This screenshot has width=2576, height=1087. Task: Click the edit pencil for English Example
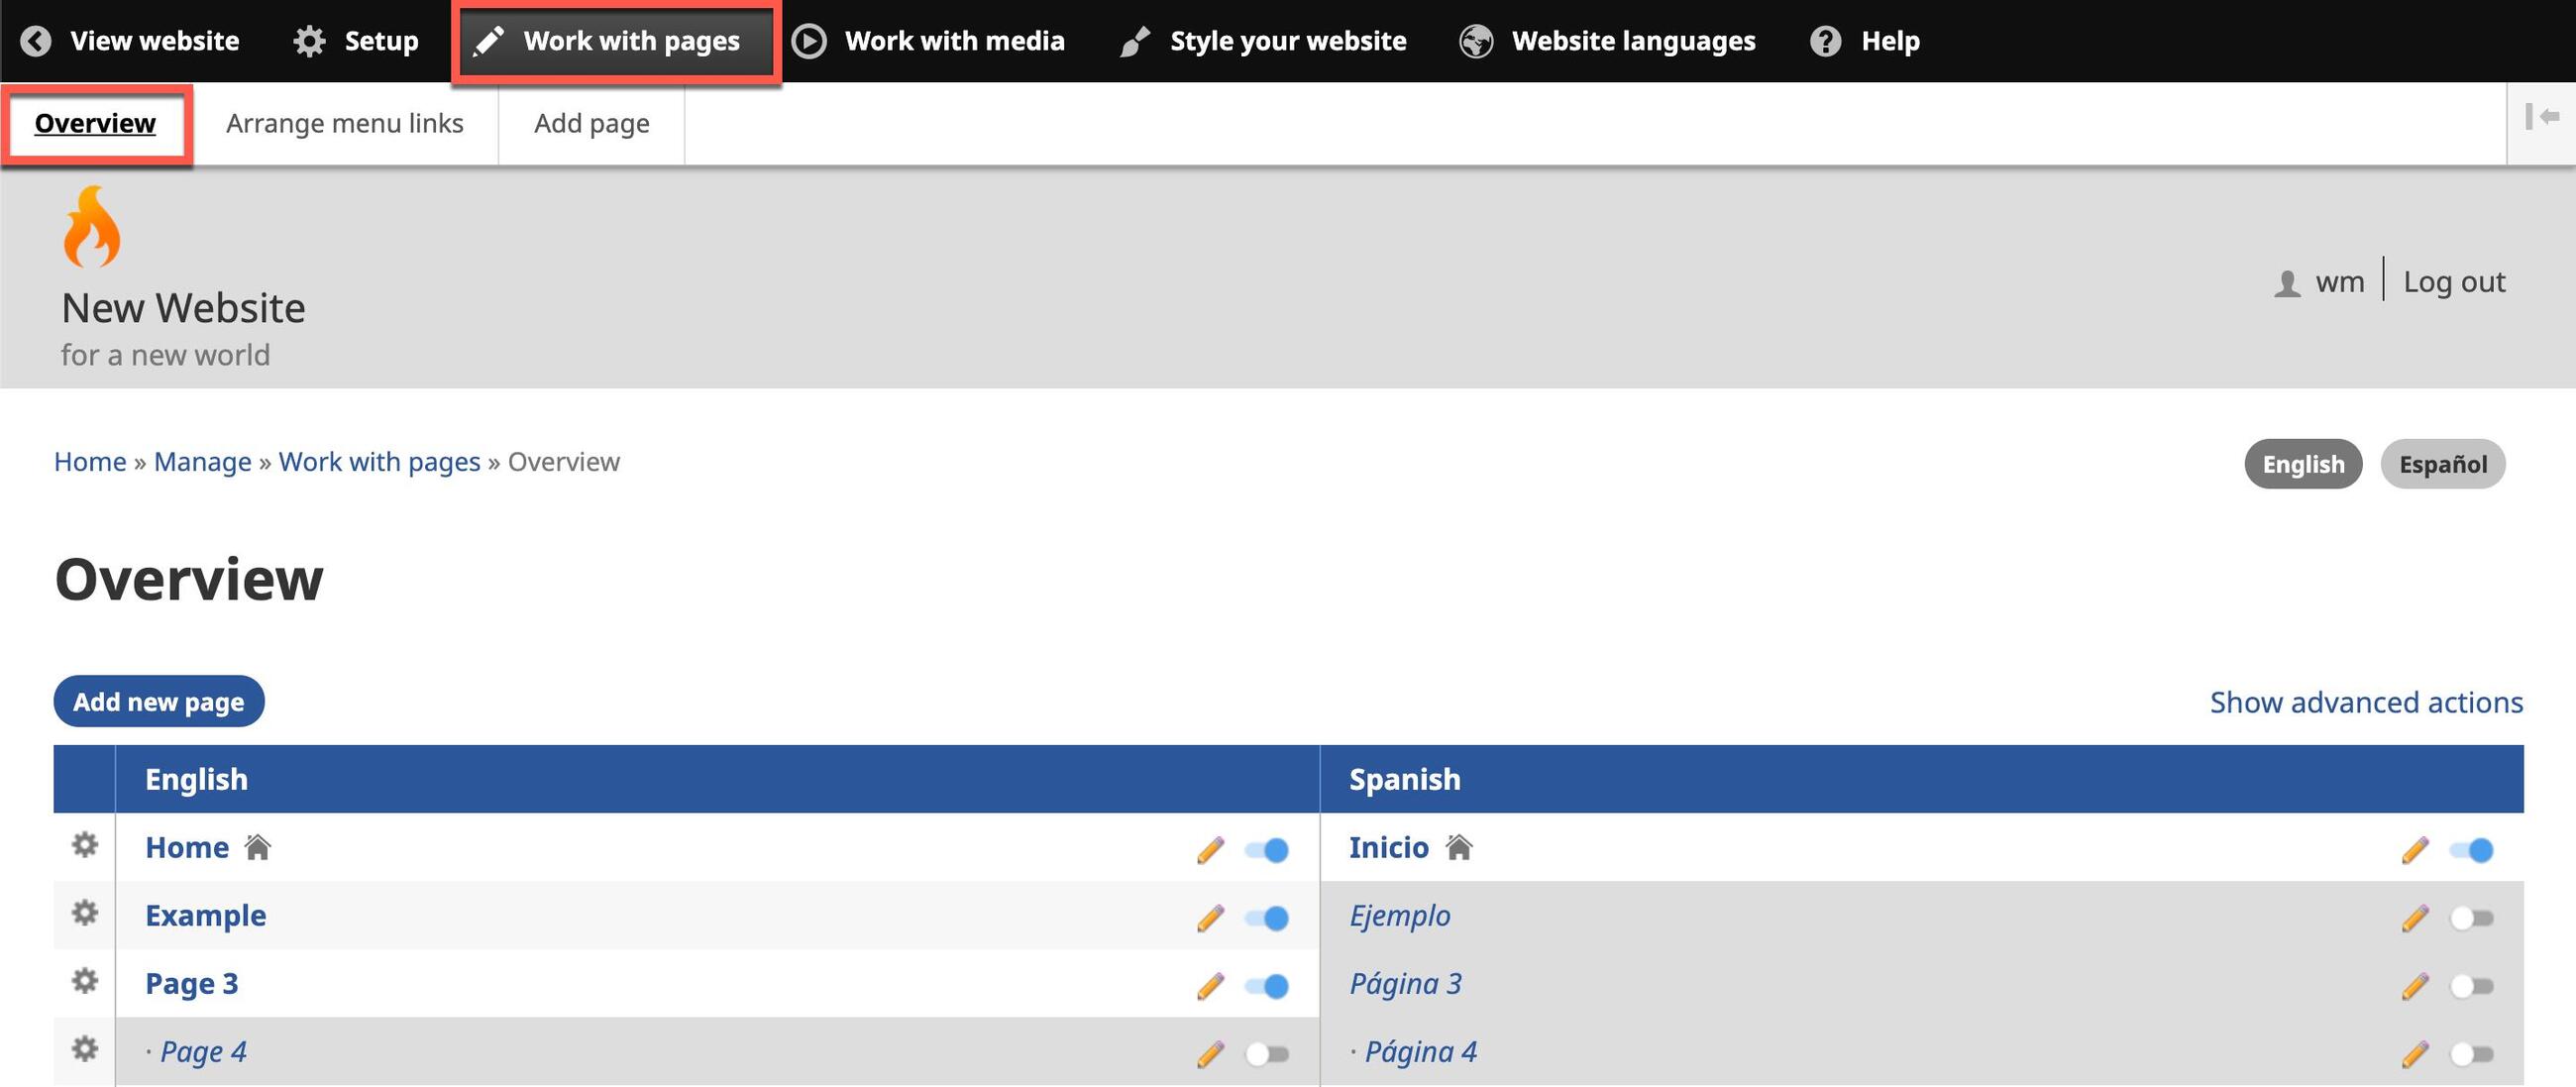(1210, 918)
